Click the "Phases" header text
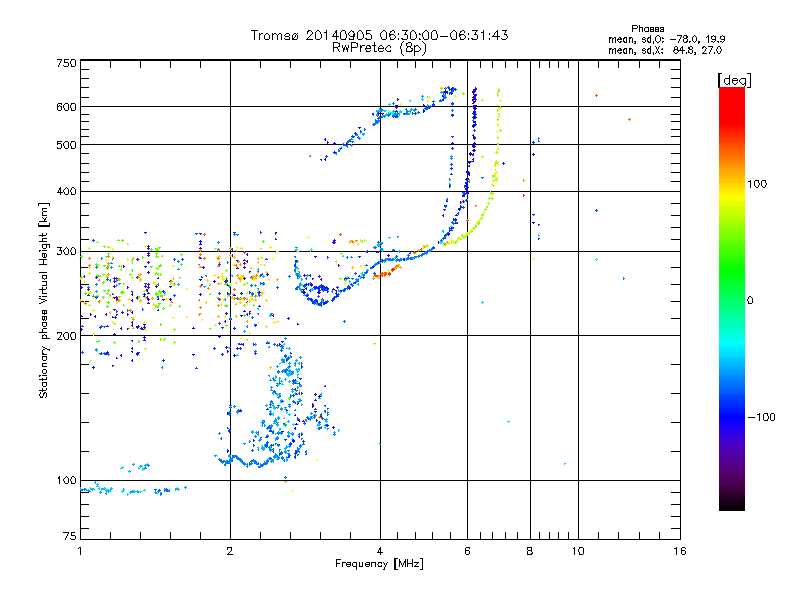The width and height of the screenshot is (800, 600). tap(647, 29)
